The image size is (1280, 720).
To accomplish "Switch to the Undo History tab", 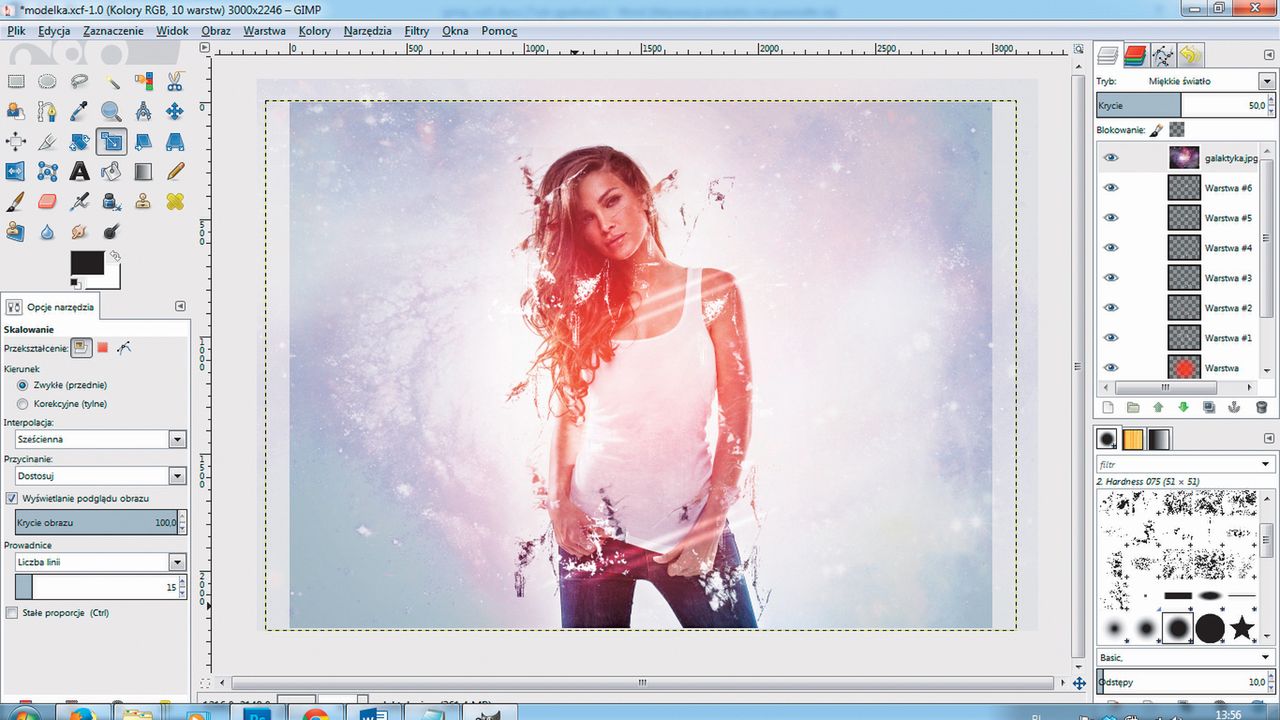I will pos(1189,55).
